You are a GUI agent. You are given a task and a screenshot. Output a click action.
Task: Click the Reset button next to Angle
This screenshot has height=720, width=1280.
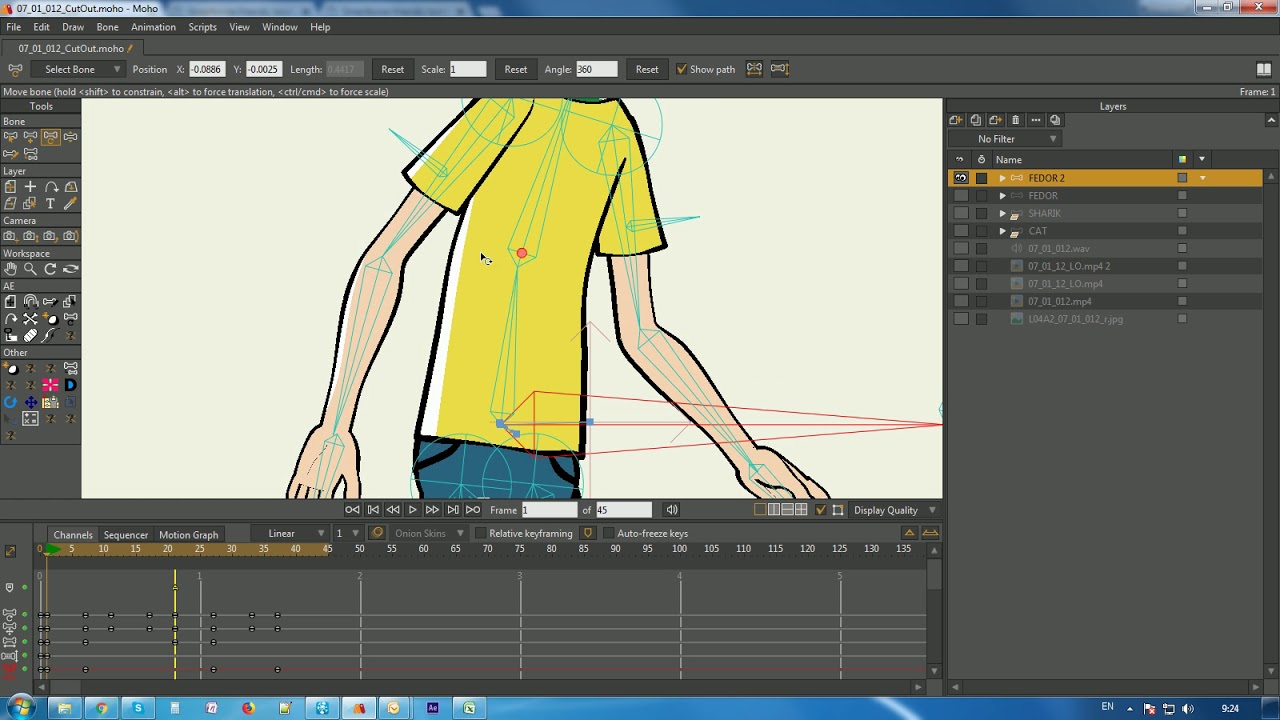point(647,70)
